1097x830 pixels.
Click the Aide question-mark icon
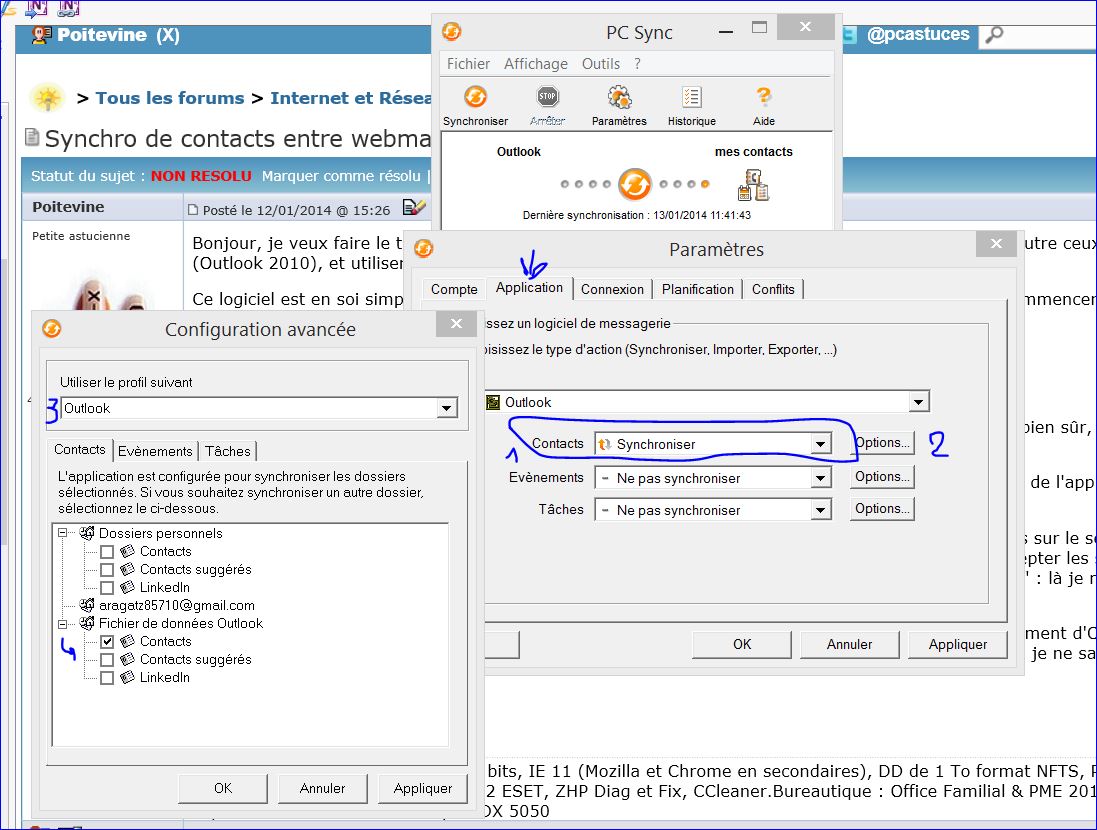point(762,100)
